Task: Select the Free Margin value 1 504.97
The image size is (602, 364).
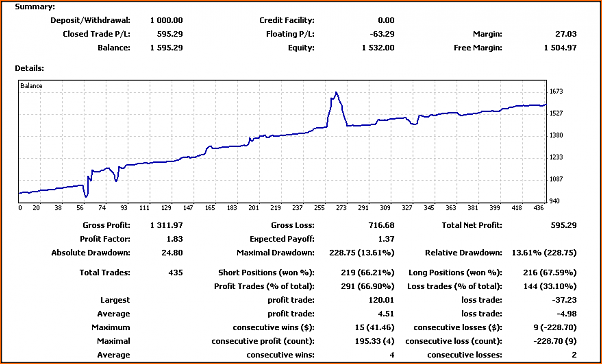Action: (560, 48)
